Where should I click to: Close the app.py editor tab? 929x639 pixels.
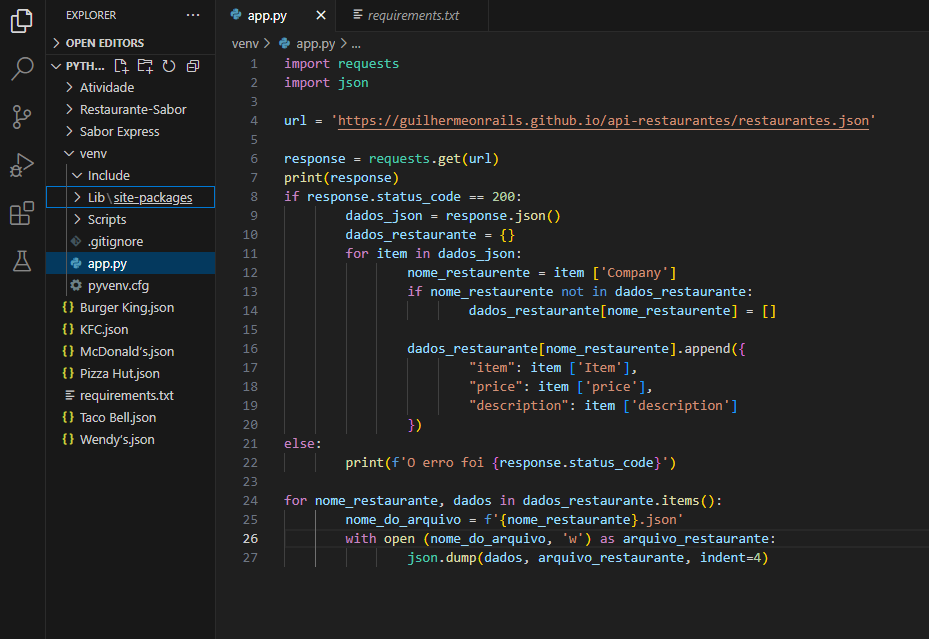321,15
